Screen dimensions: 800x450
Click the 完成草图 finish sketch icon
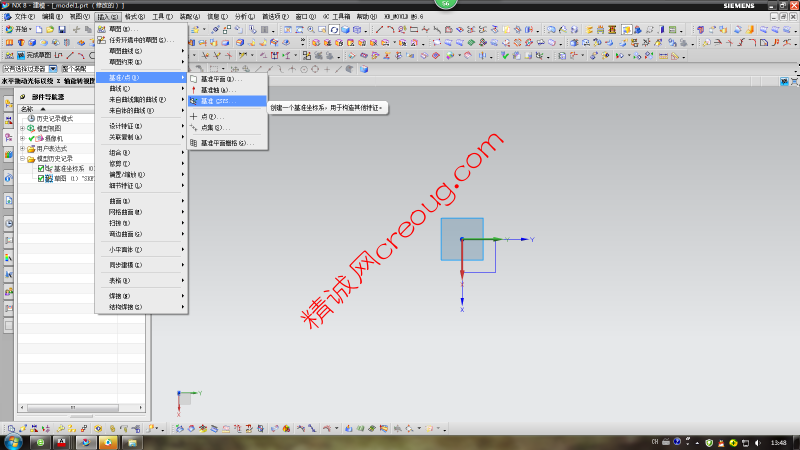coord(21,55)
